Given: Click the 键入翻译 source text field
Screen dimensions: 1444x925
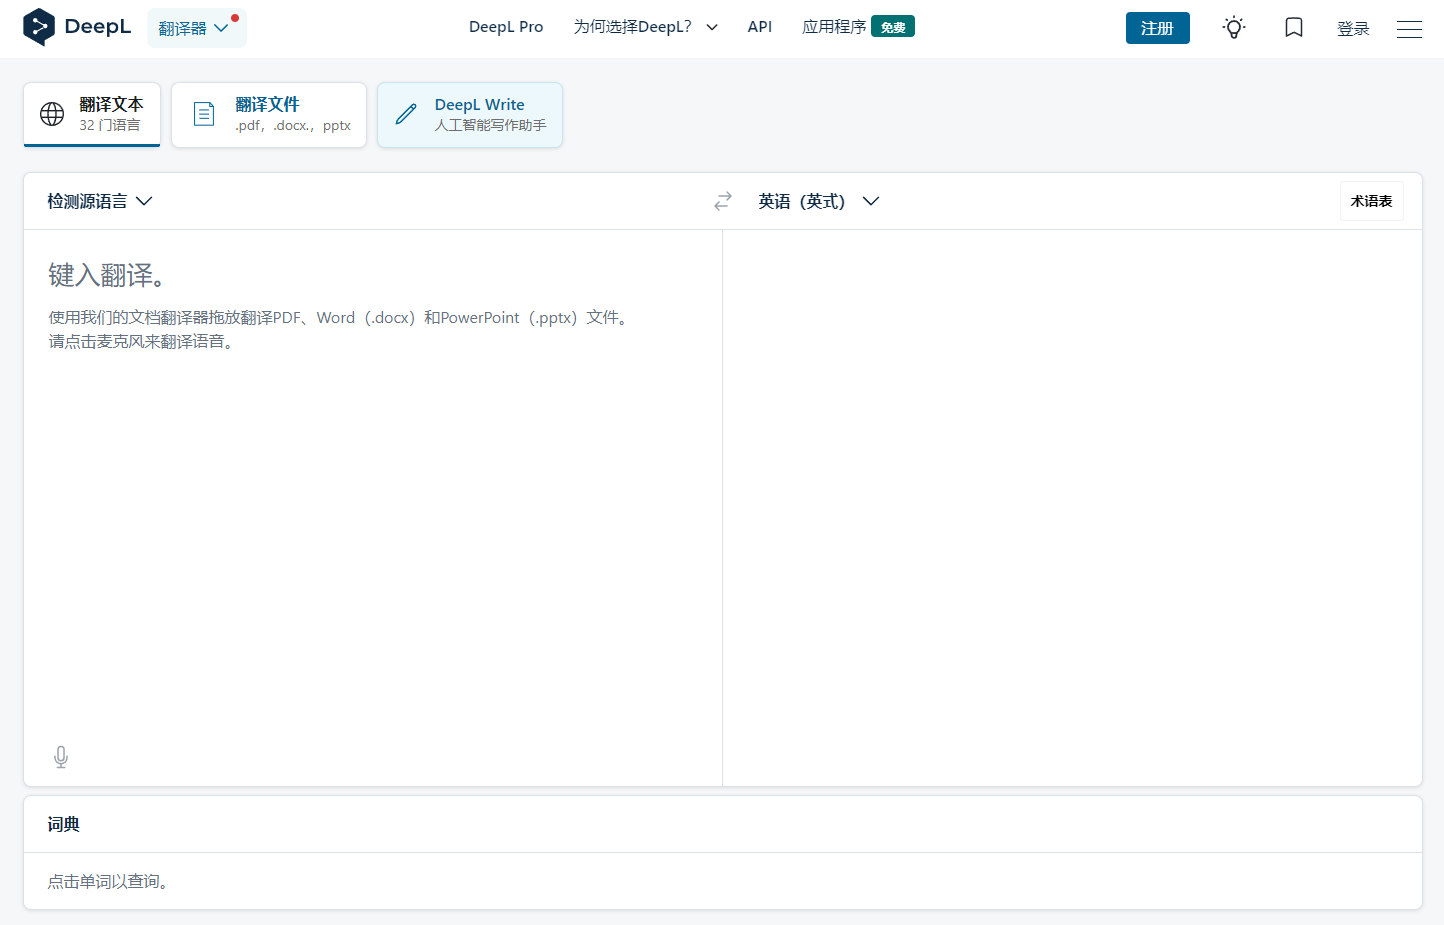Looking at the screenshot, I should click(373, 508).
